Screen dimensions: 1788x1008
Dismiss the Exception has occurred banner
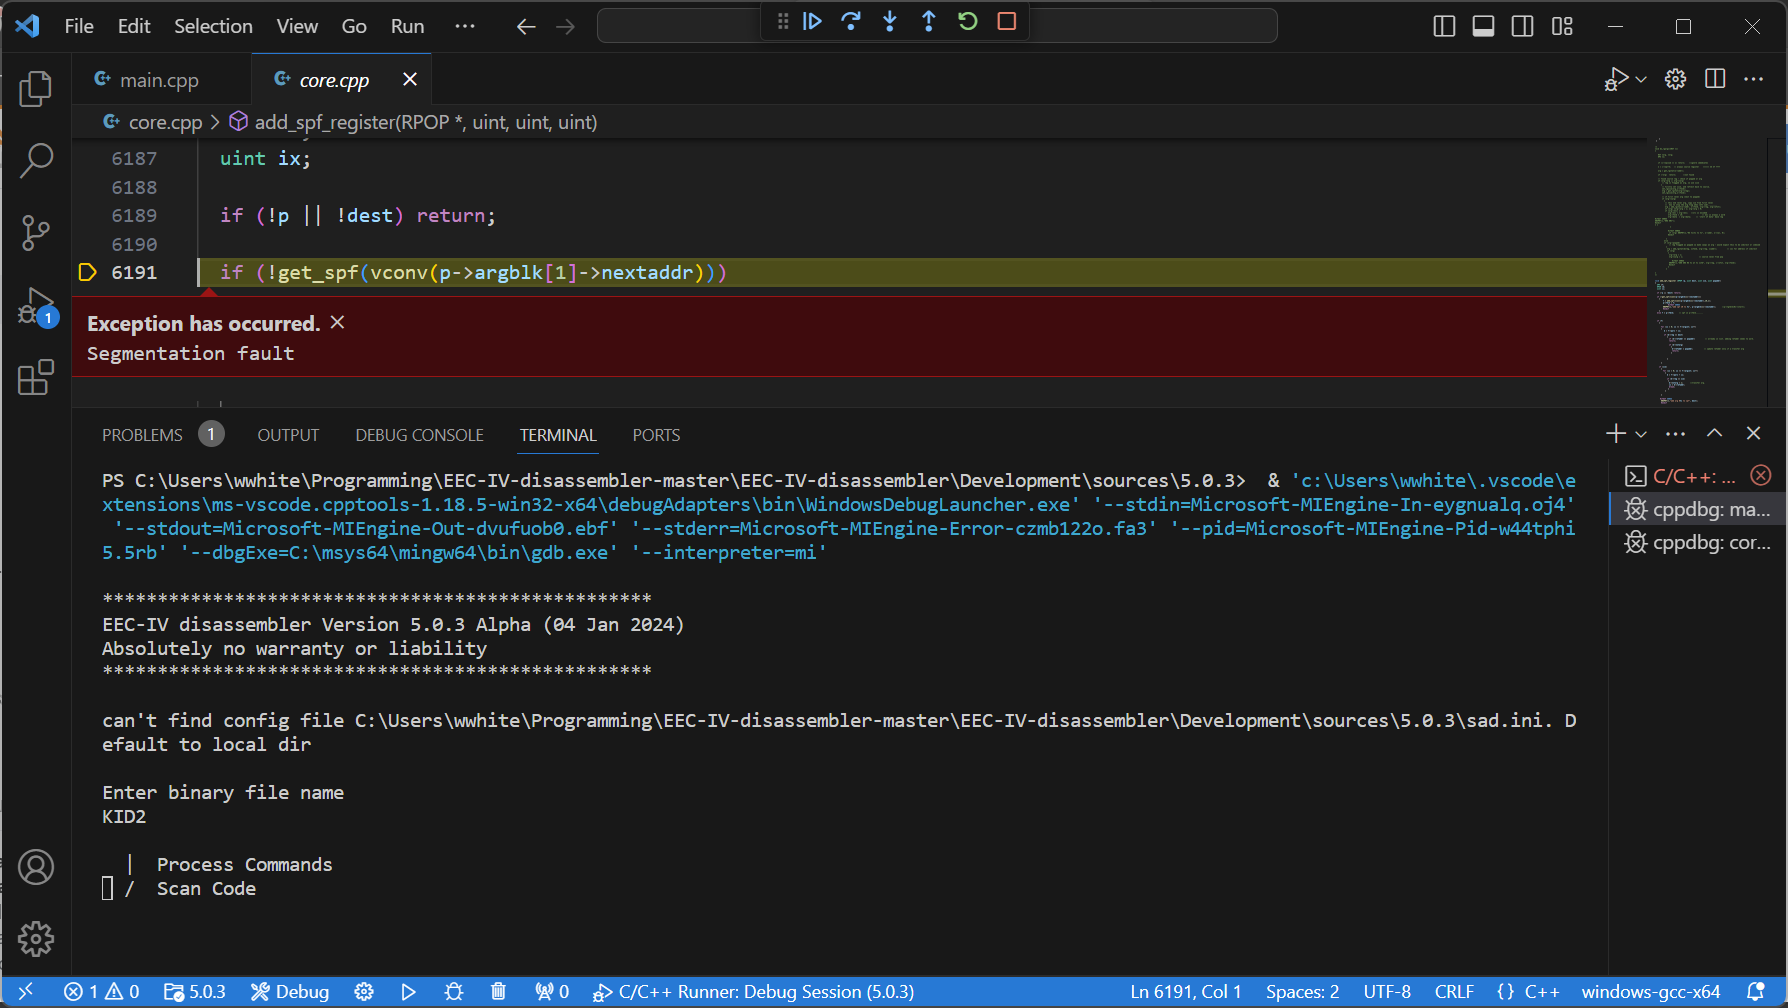click(338, 322)
